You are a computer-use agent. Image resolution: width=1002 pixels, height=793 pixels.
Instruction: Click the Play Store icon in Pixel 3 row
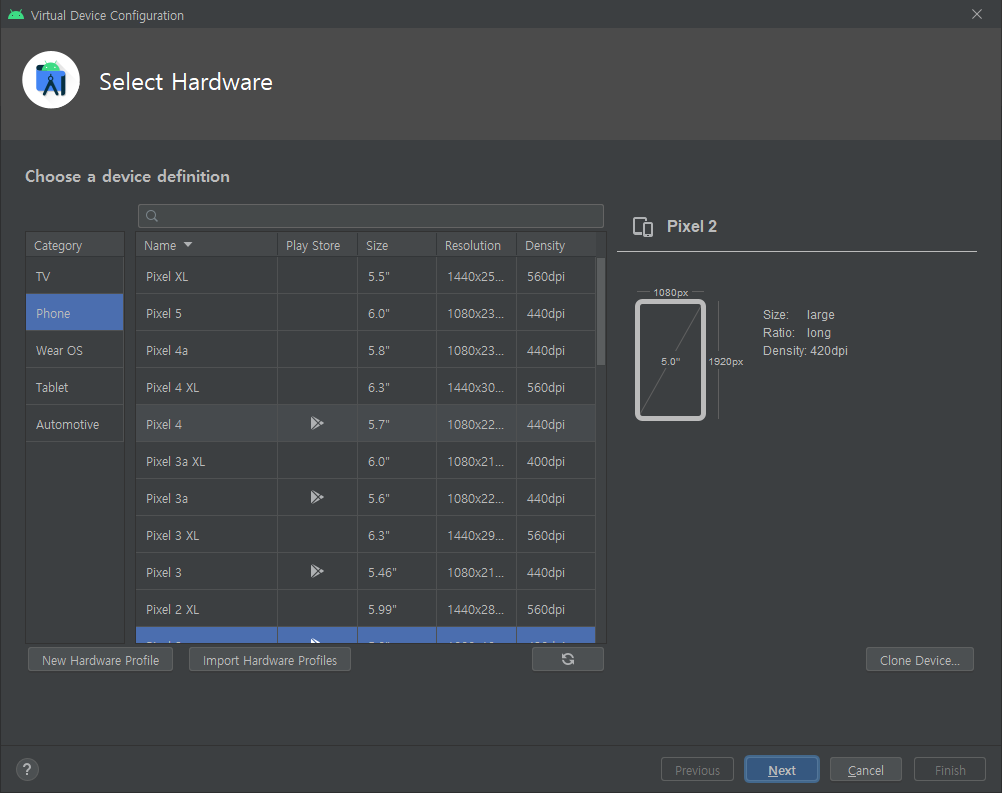tap(317, 571)
